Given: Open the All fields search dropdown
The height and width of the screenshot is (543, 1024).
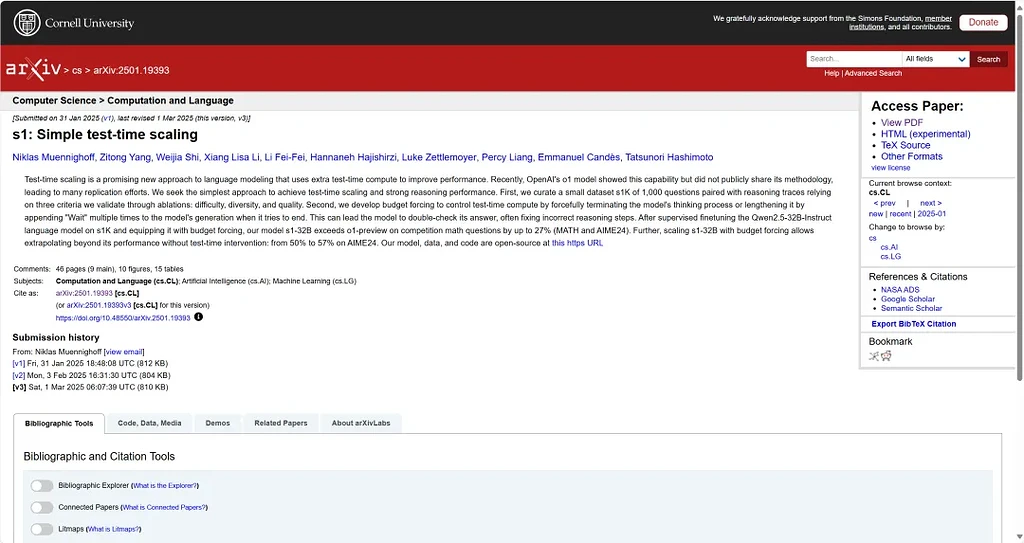Looking at the screenshot, I should click(x=935, y=59).
